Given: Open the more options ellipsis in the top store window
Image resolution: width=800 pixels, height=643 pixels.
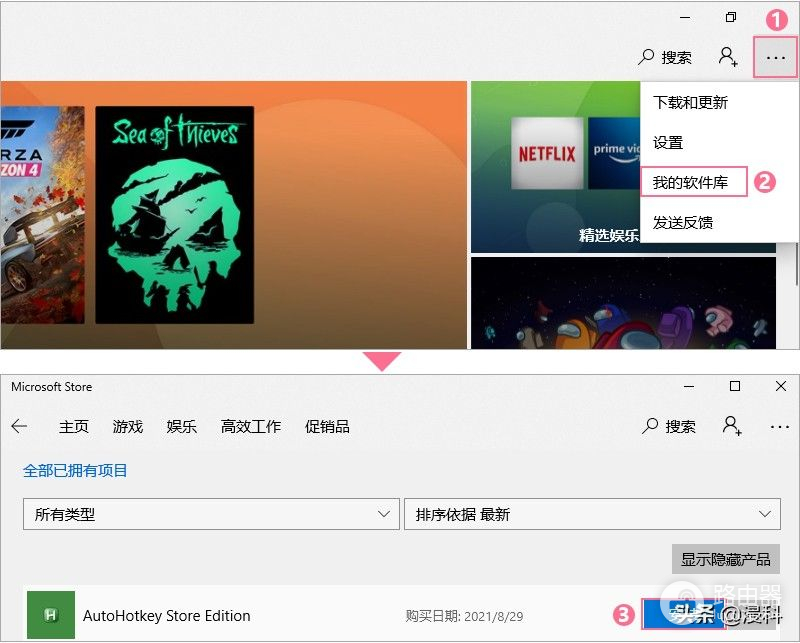Looking at the screenshot, I should tap(776, 57).
